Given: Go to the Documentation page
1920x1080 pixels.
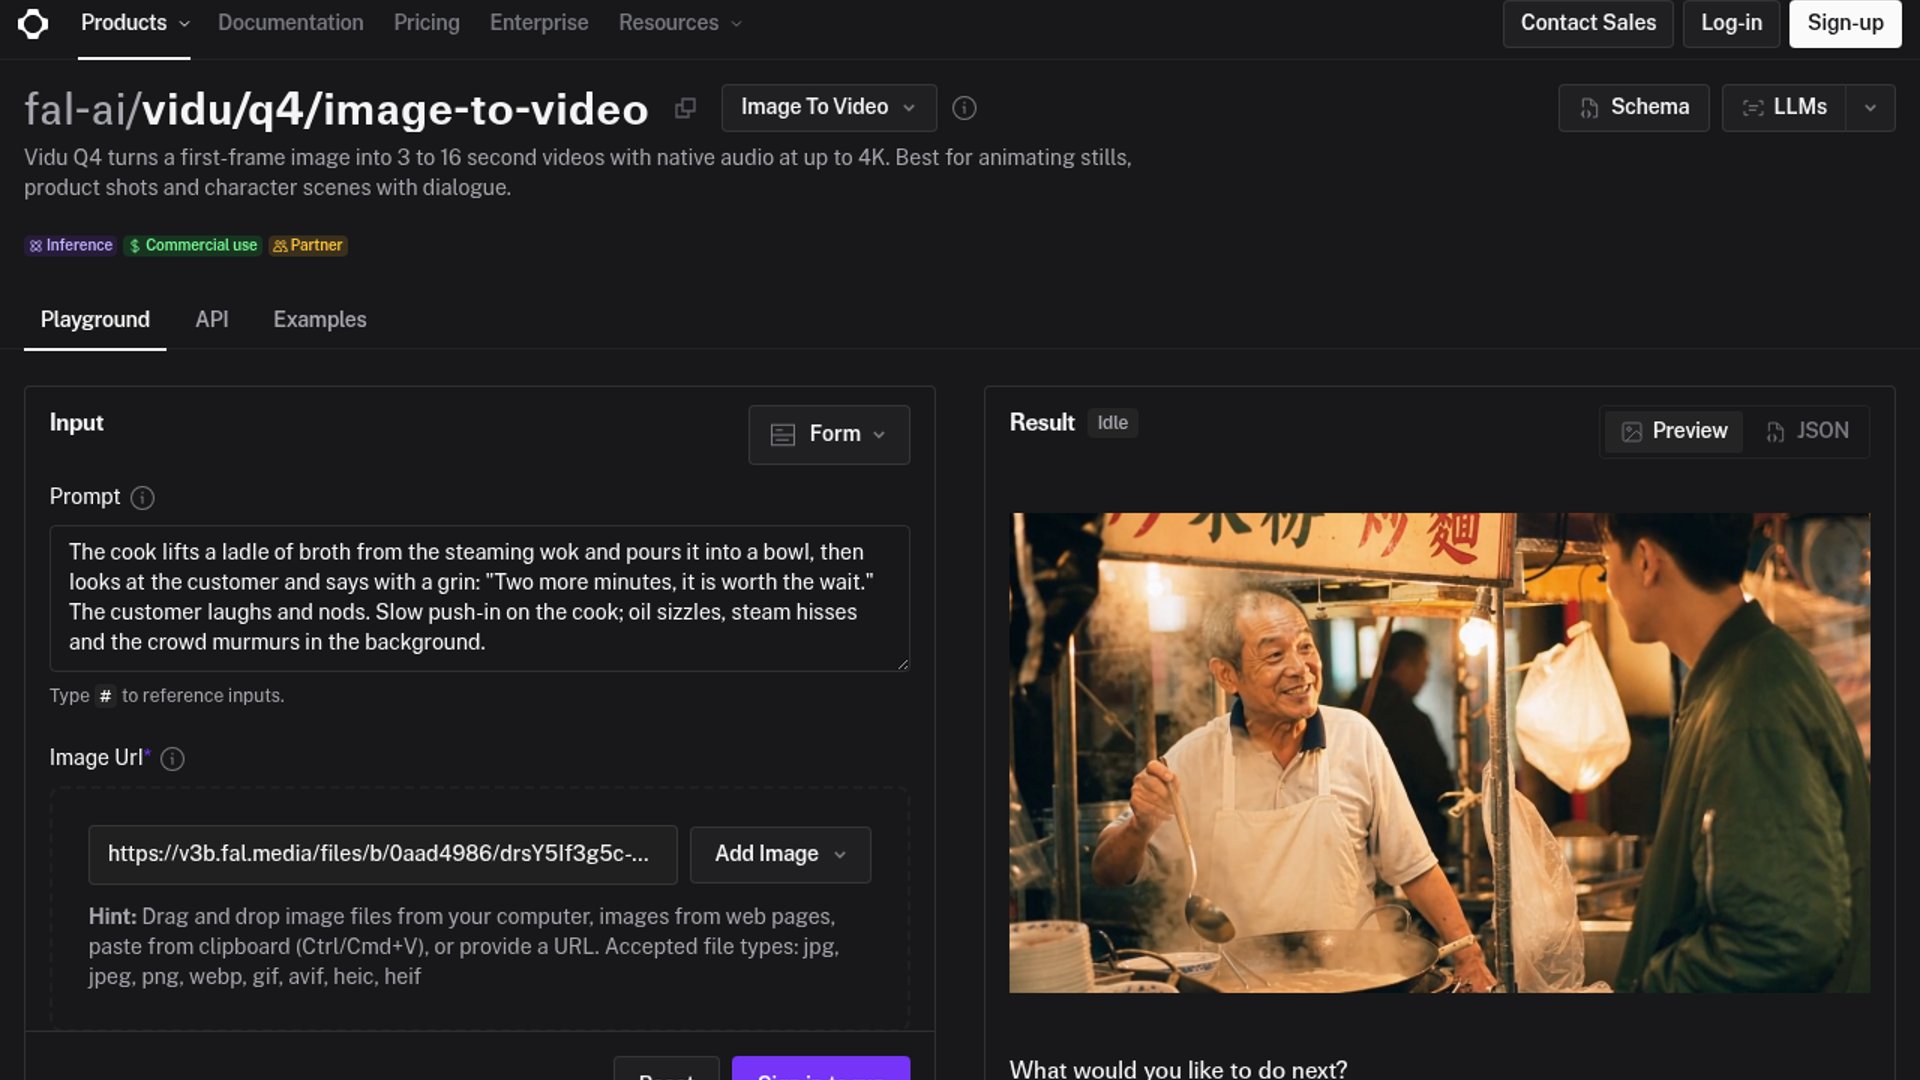Looking at the screenshot, I should 291,23.
